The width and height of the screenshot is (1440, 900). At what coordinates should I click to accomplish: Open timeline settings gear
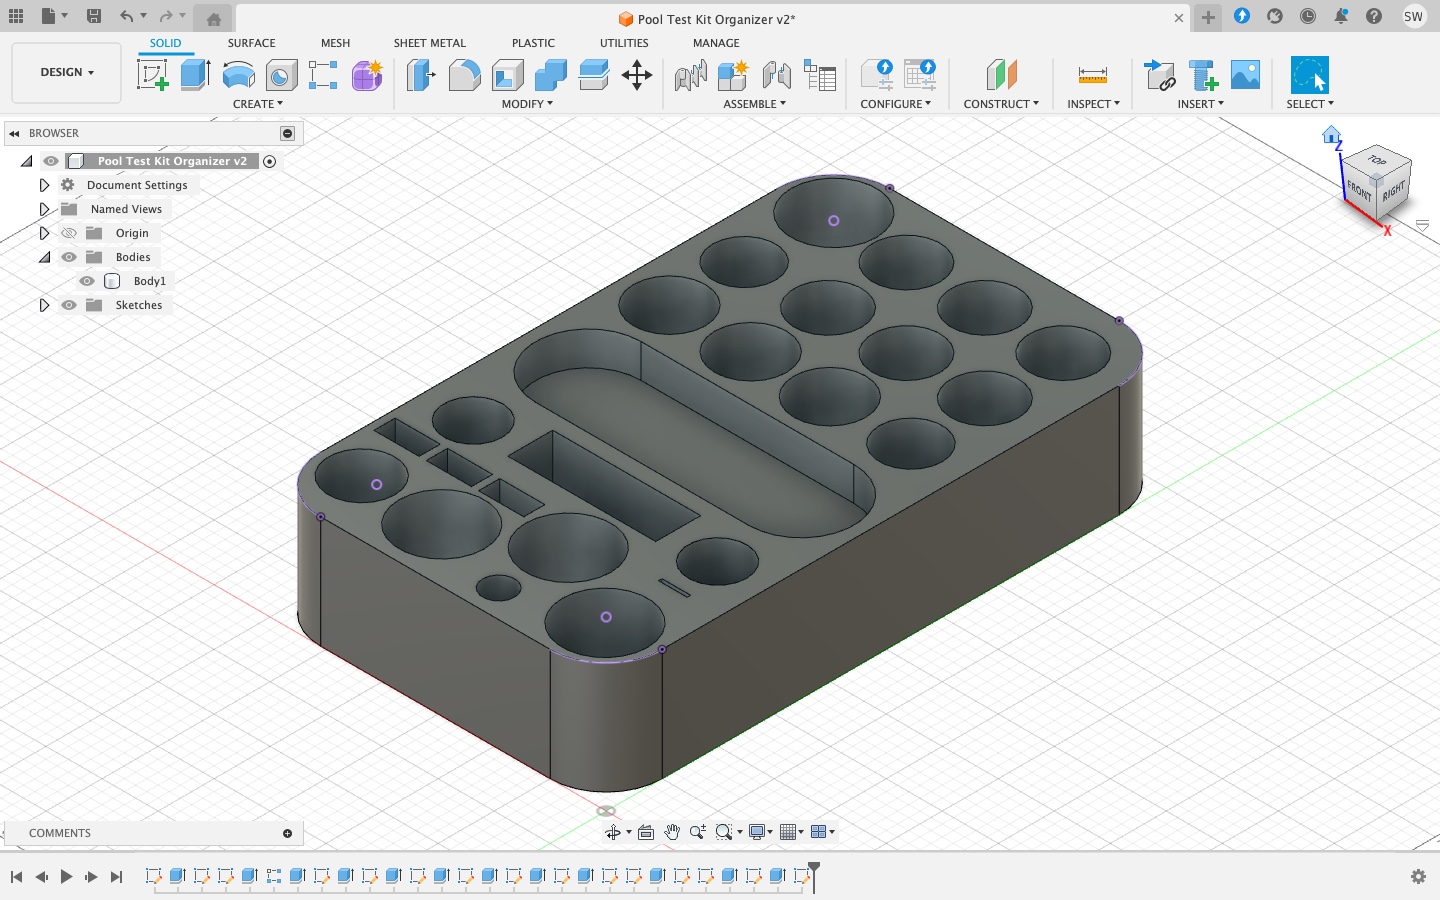point(1418,877)
